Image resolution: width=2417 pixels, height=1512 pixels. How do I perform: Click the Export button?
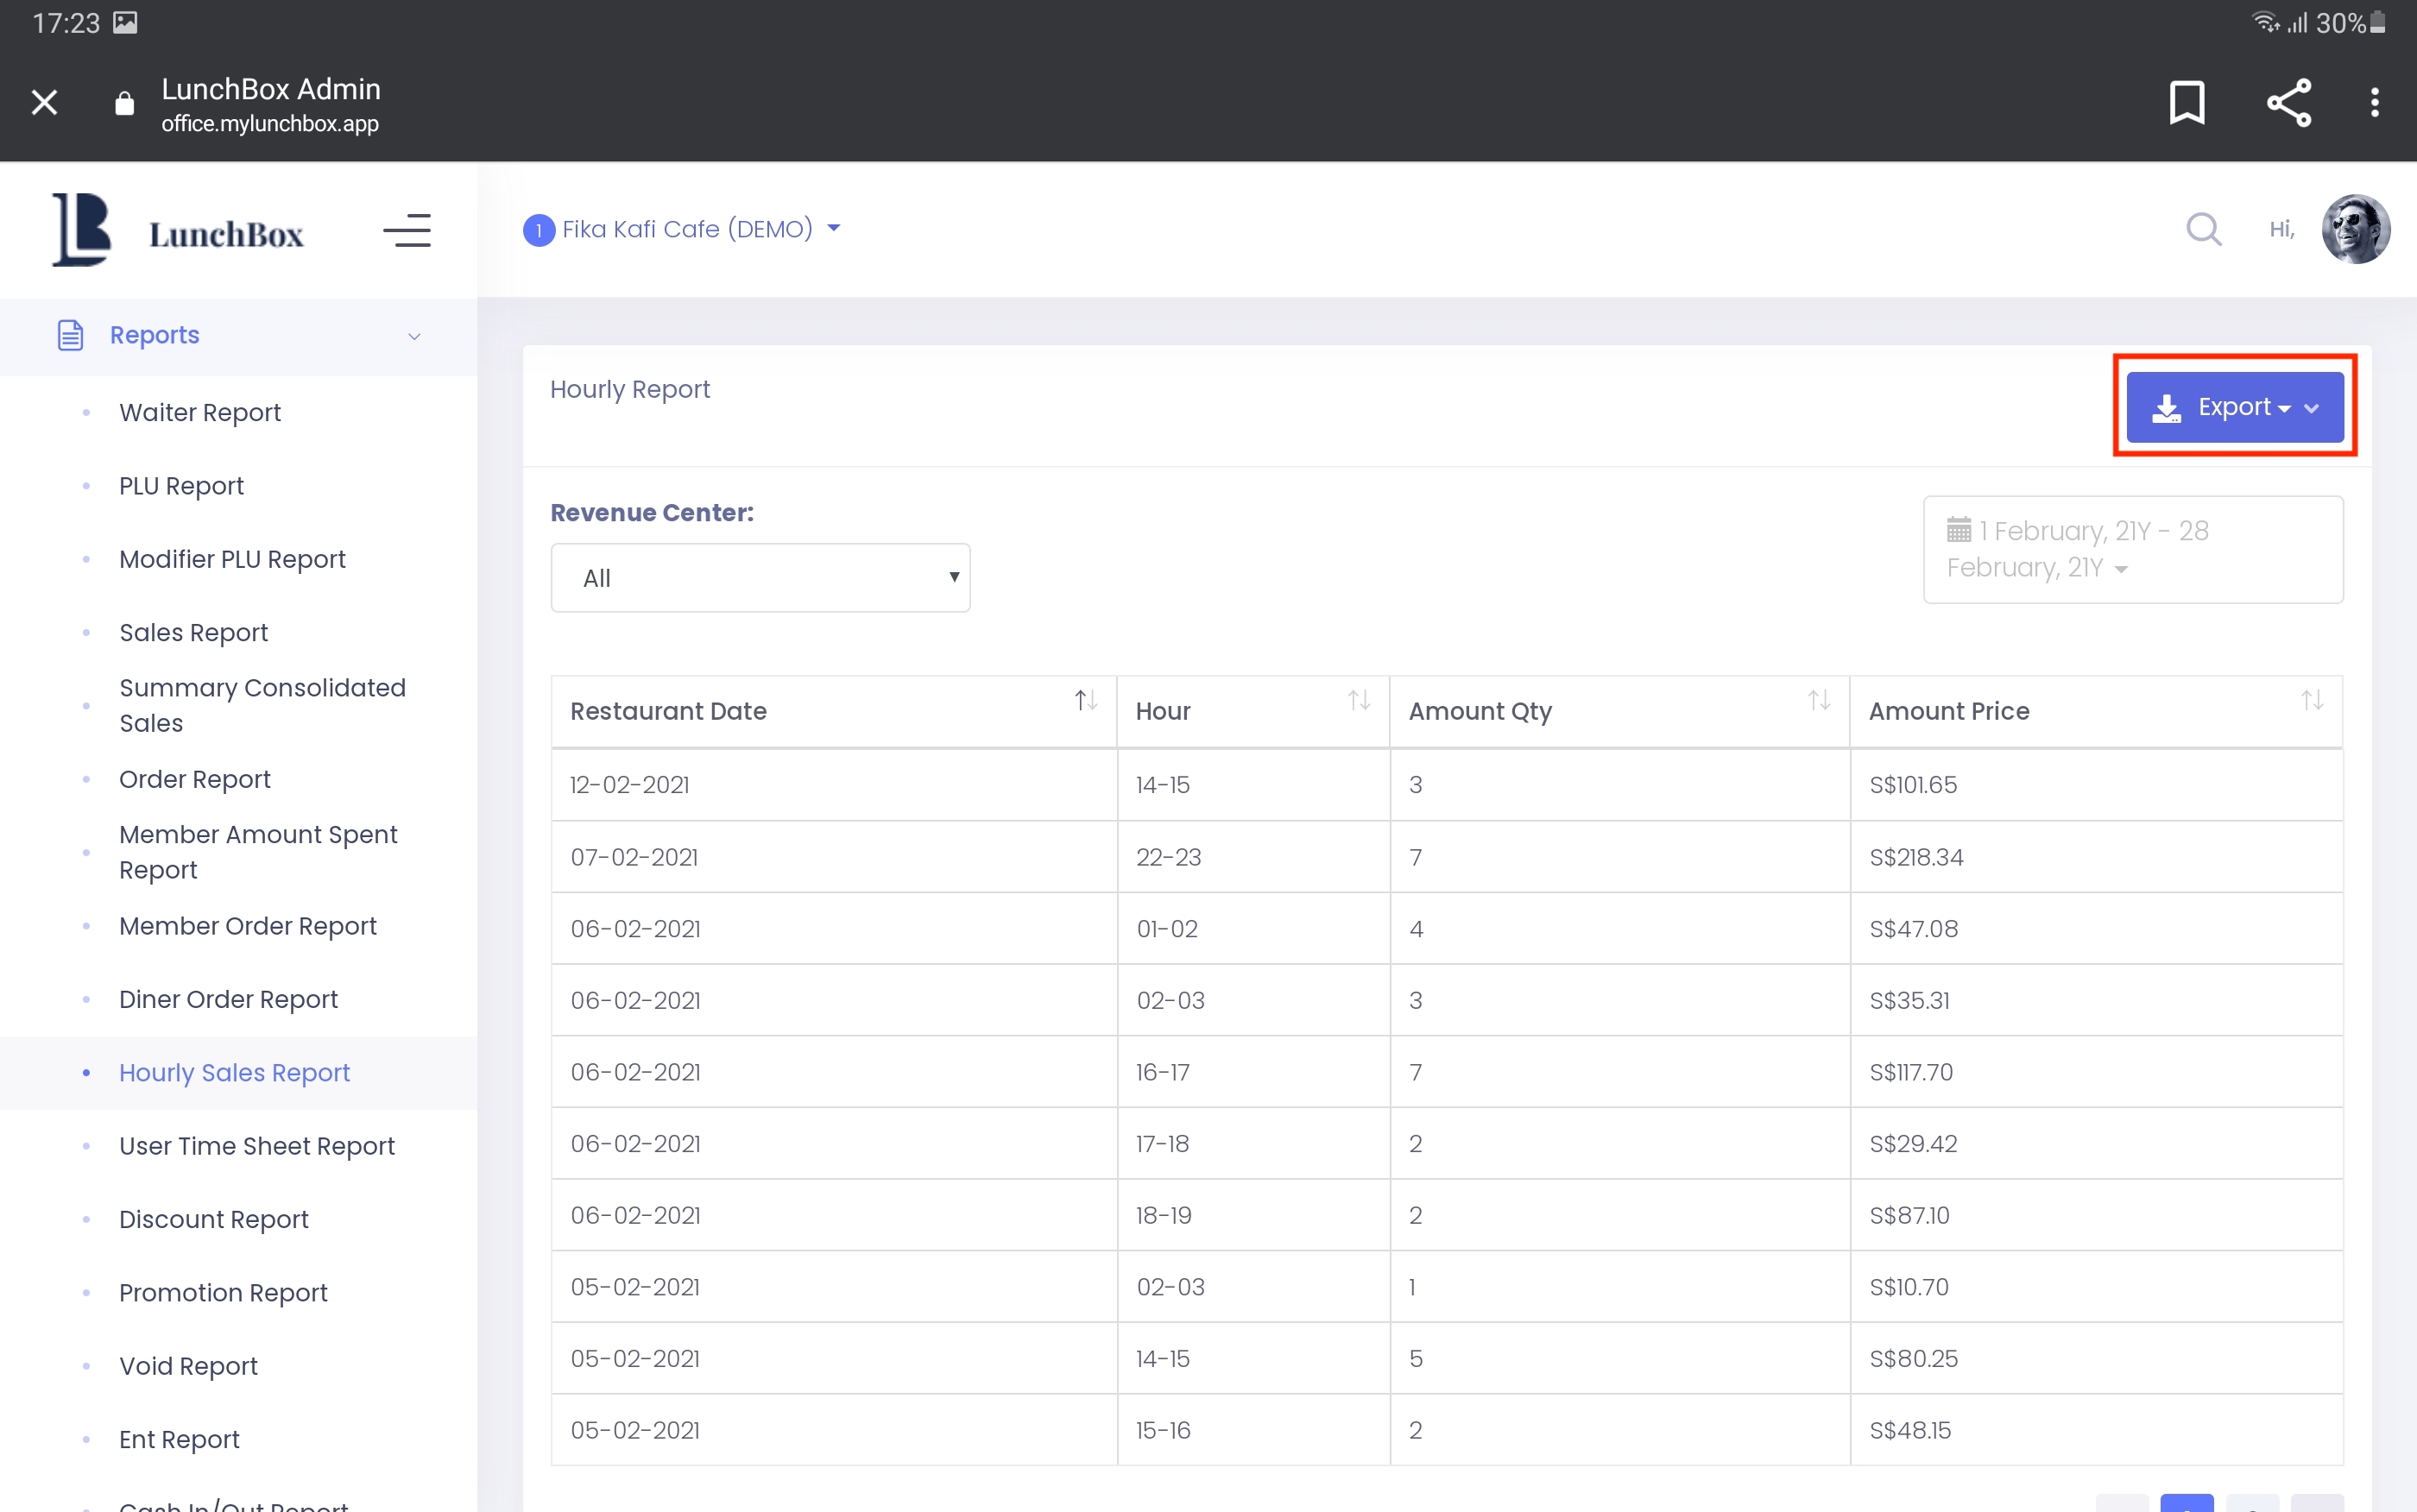pyautogui.click(x=2234, y=407)
